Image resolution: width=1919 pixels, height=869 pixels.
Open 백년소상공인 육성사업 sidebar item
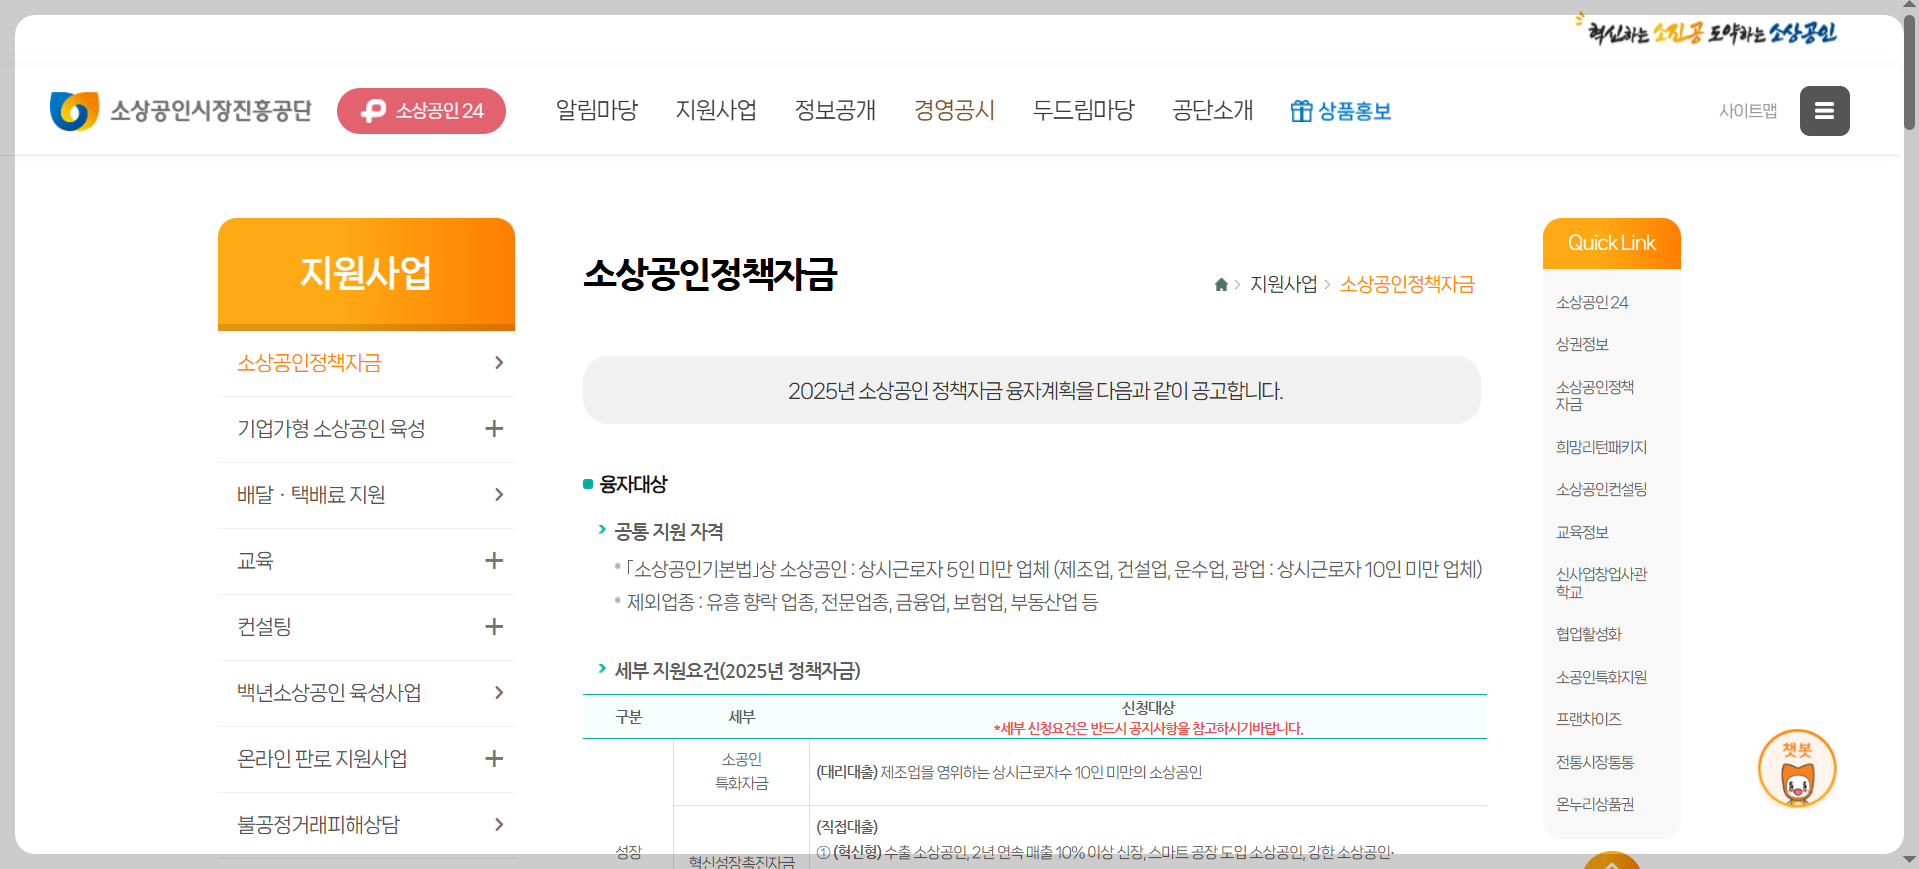point(329,693)
